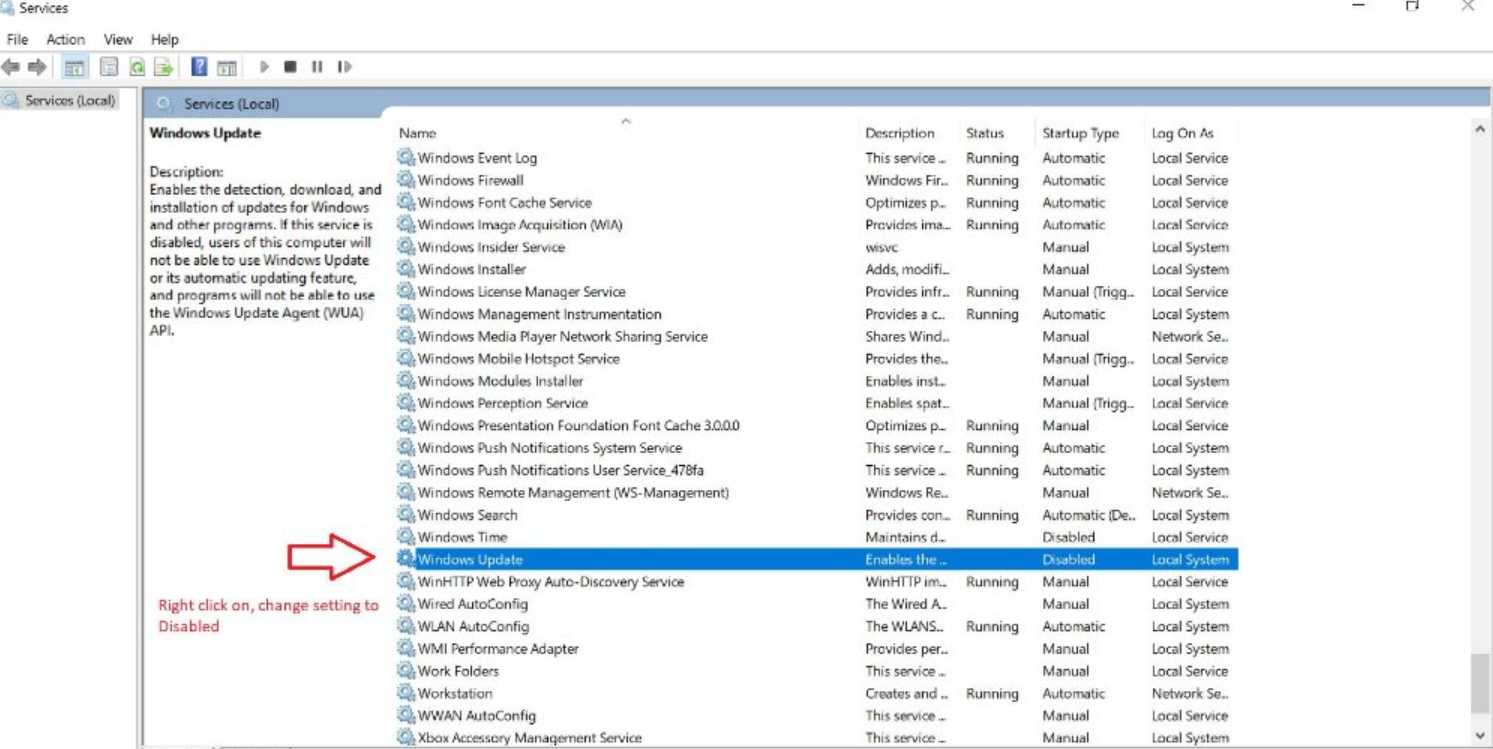
Task: Click the scrollbar down arrow
Action: (1480, 736)
